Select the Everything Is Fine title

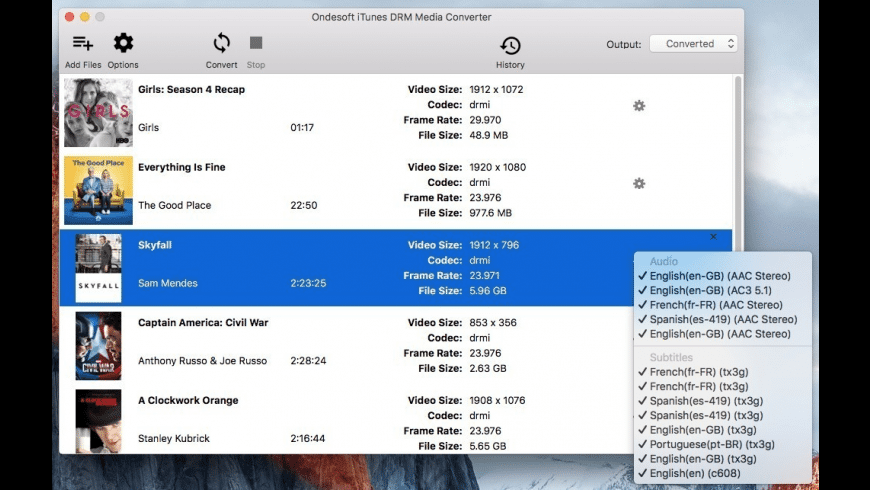tap(181, 167)
